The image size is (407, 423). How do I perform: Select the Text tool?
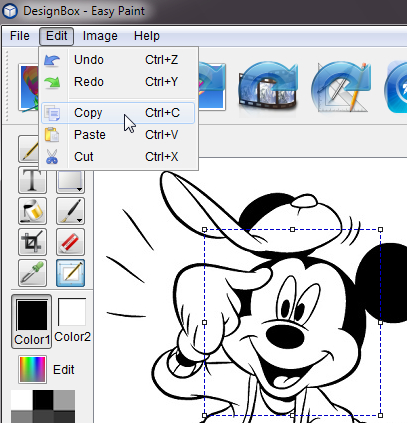tap(32, 180)
